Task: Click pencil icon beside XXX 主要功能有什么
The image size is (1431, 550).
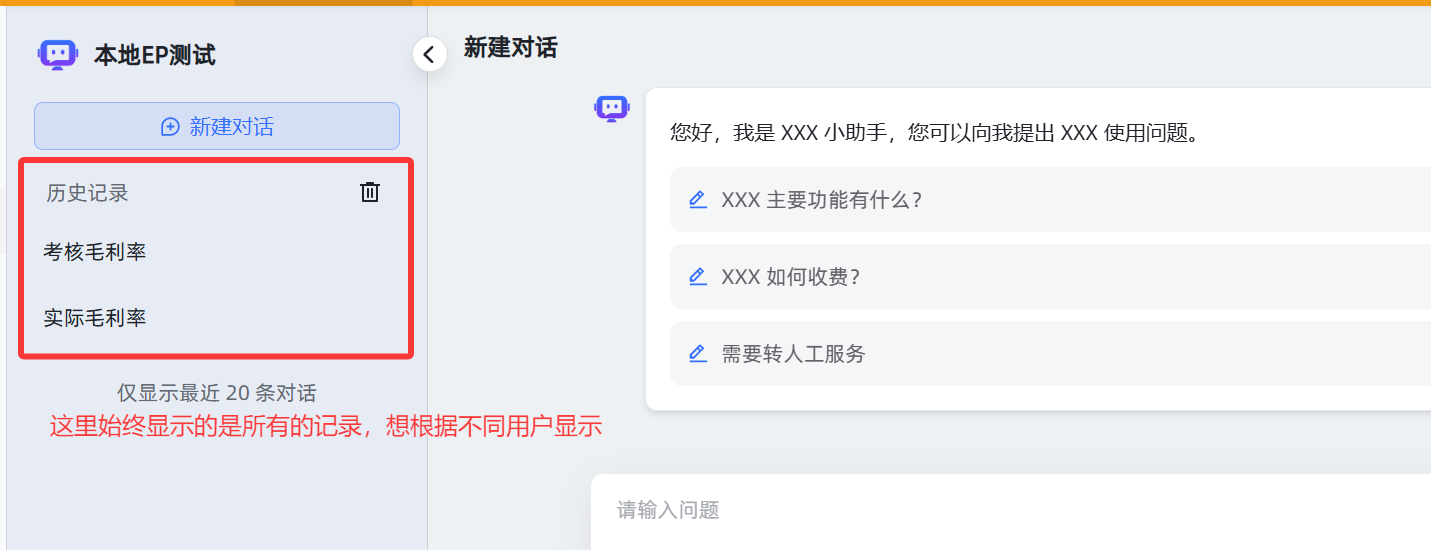Action: [698, 199]
